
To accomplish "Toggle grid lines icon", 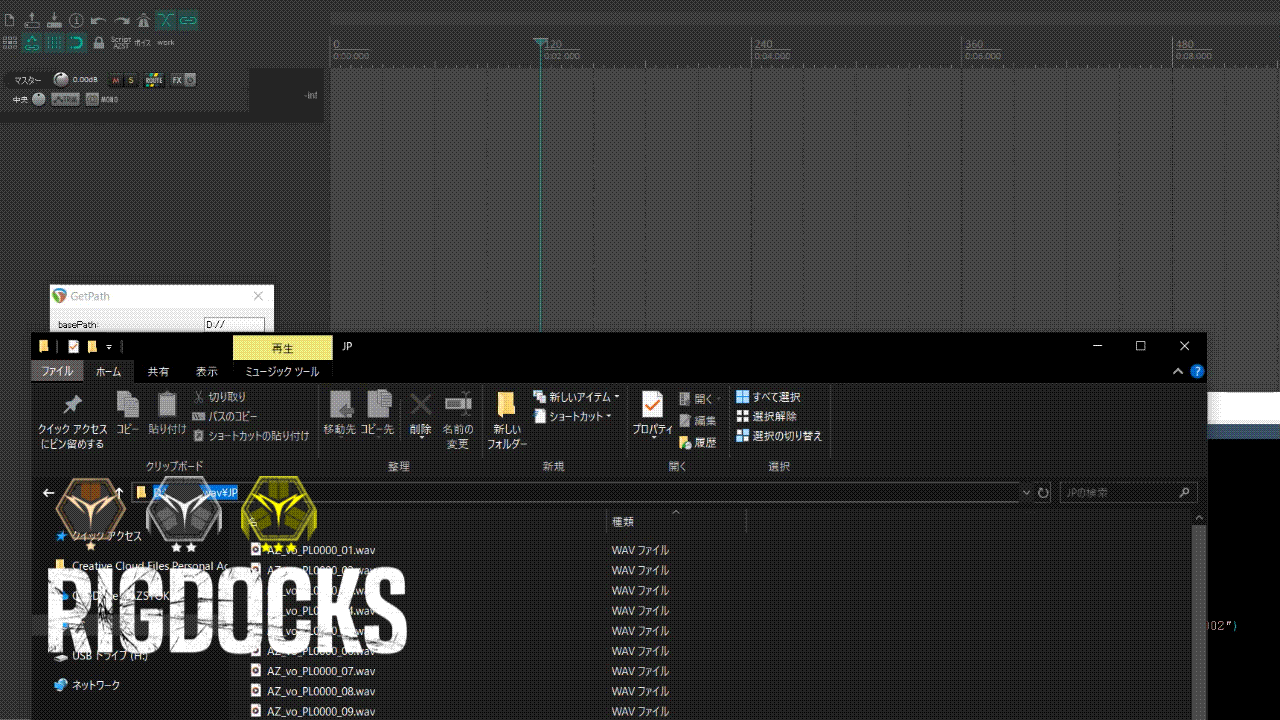I will click(54, 43).
